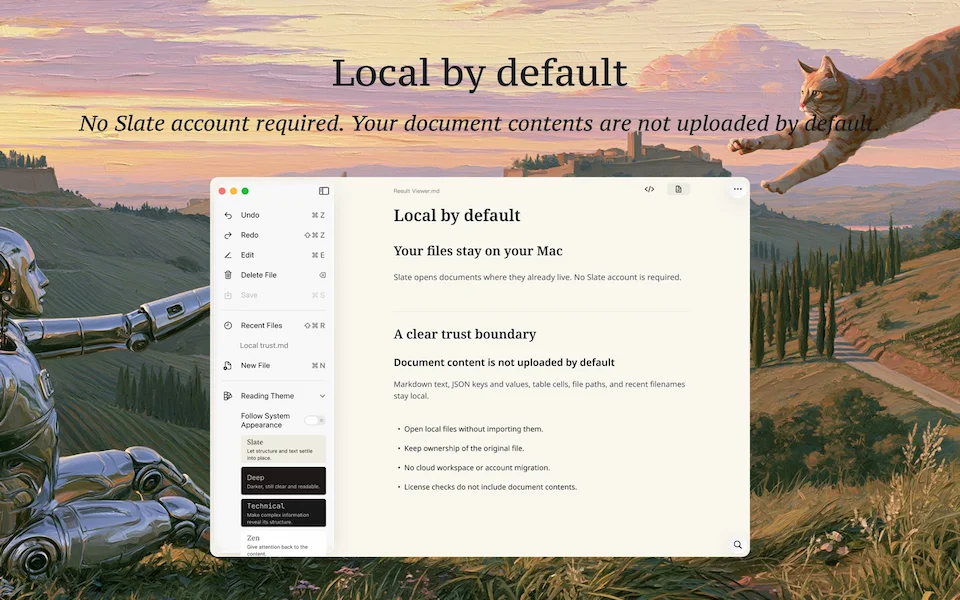Open recent file Local trust.md
Screen dimensions: 960x600
pos(264,345)
